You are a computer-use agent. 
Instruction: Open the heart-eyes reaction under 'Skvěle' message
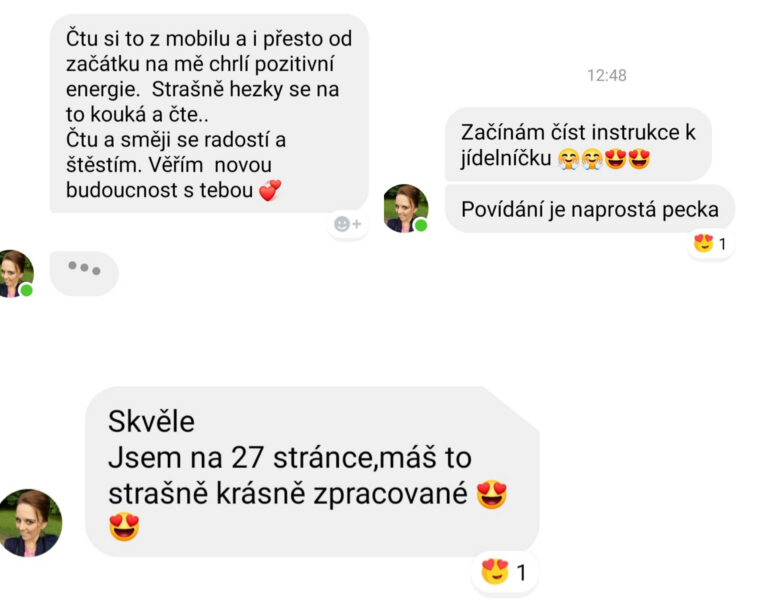point(504,572)
